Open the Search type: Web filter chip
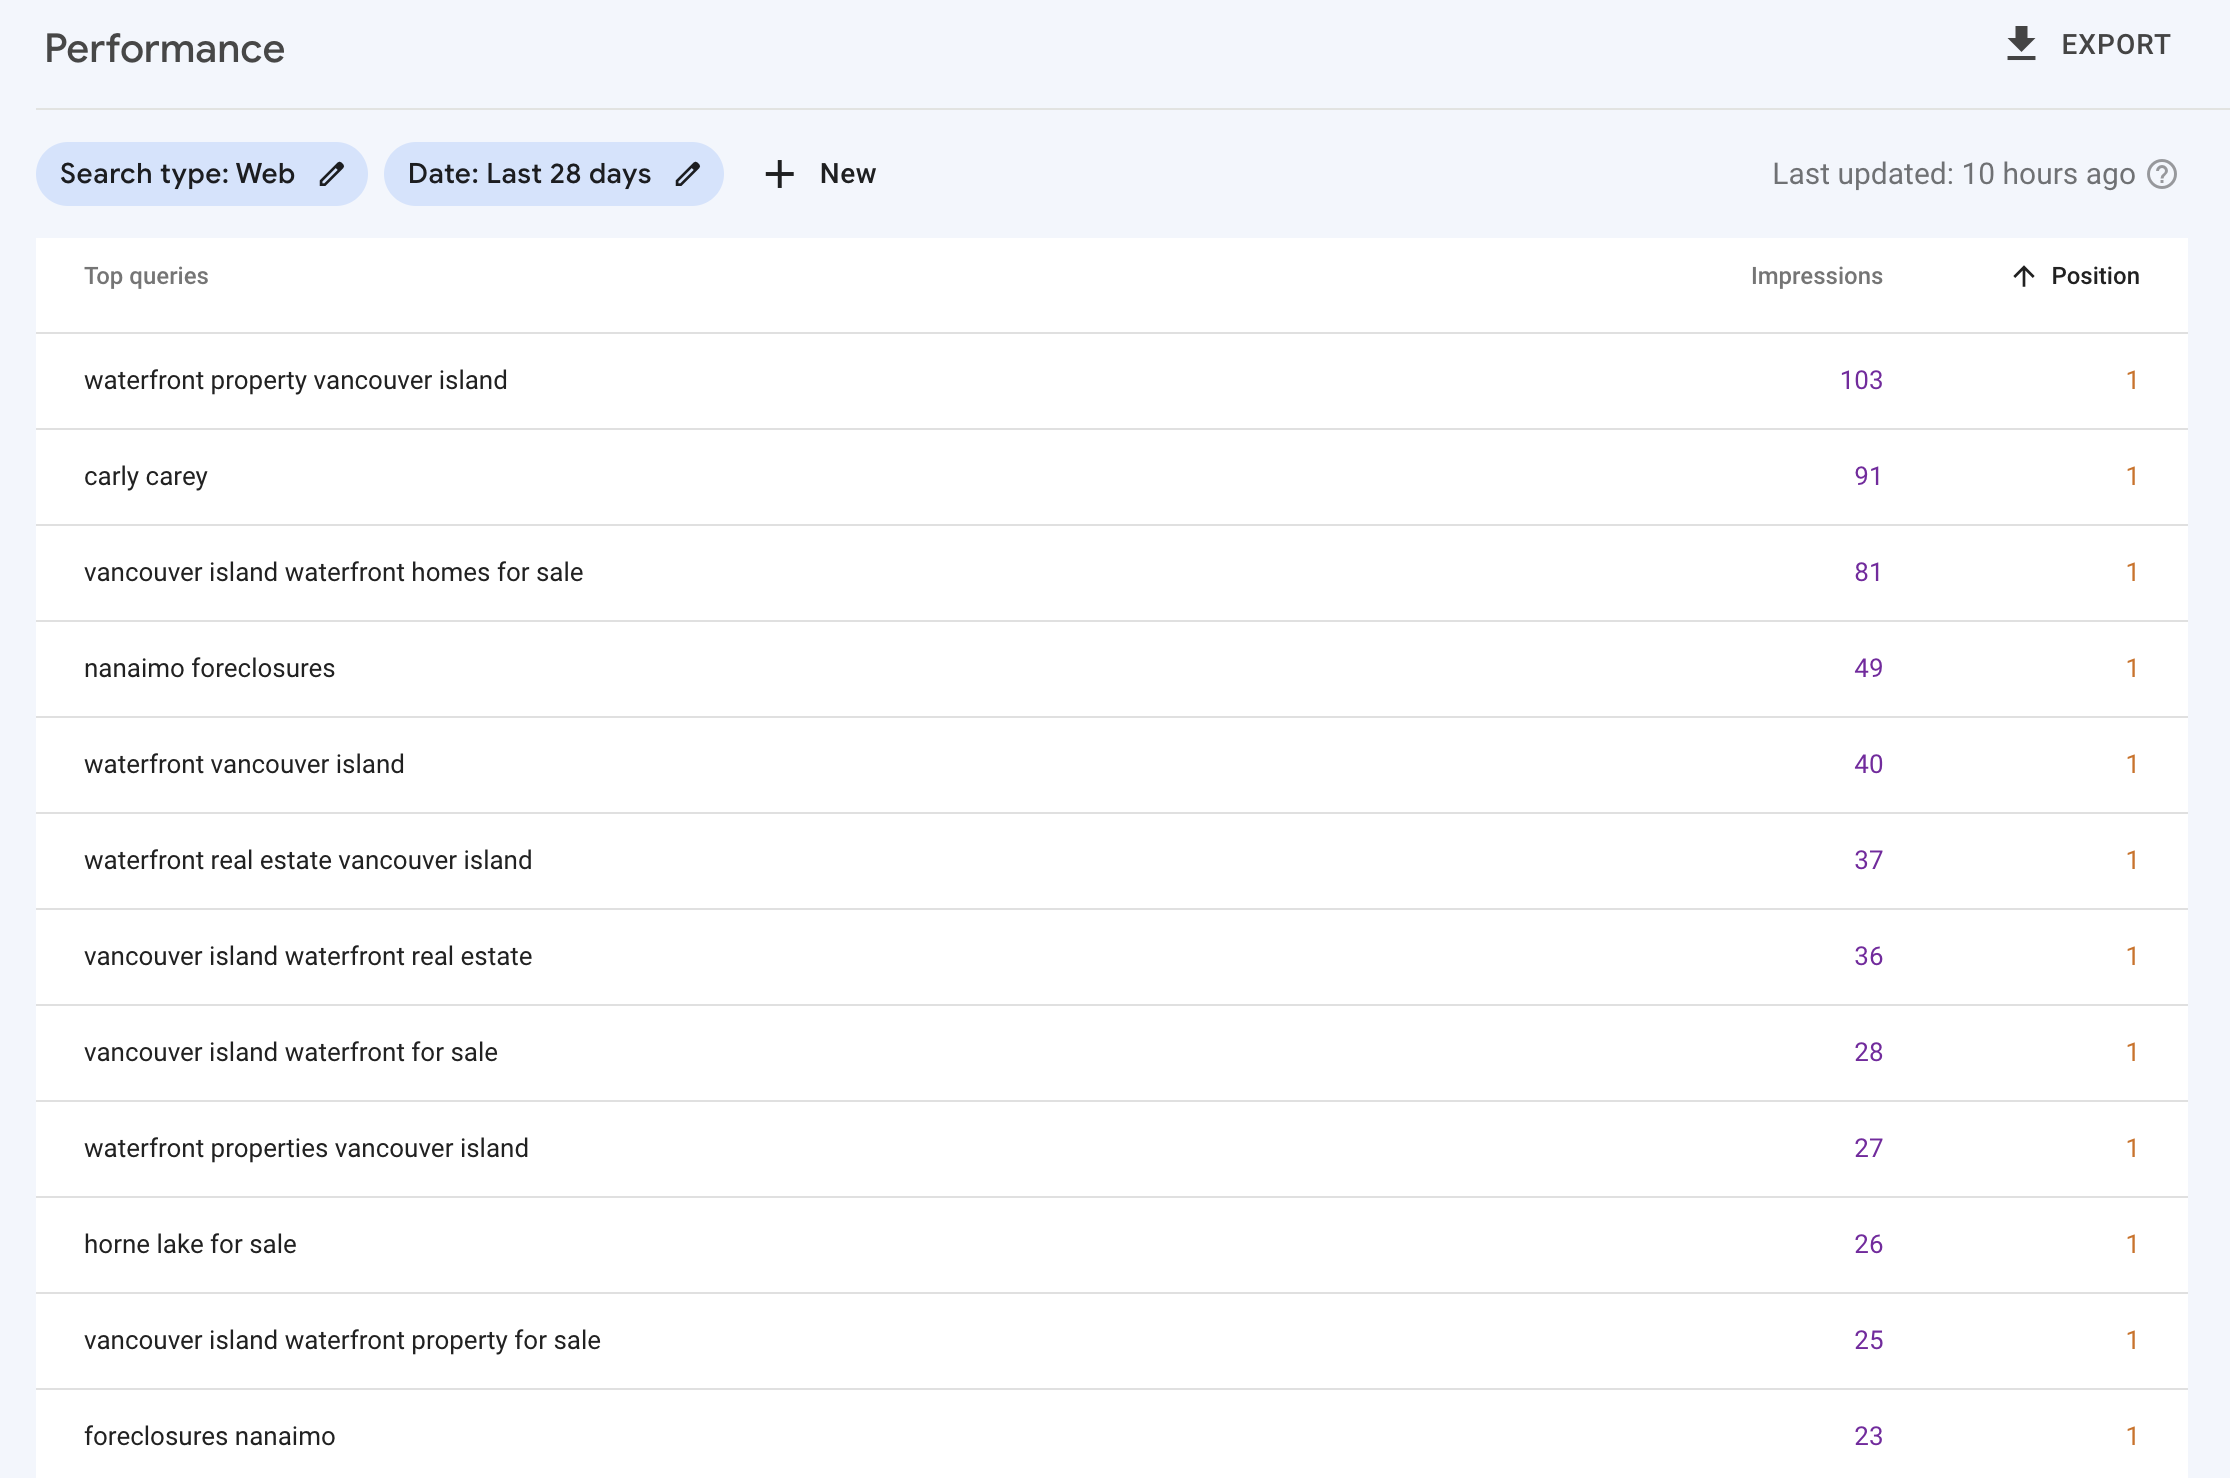Screen dimensions: 2230x1478 tap(178, 174)
